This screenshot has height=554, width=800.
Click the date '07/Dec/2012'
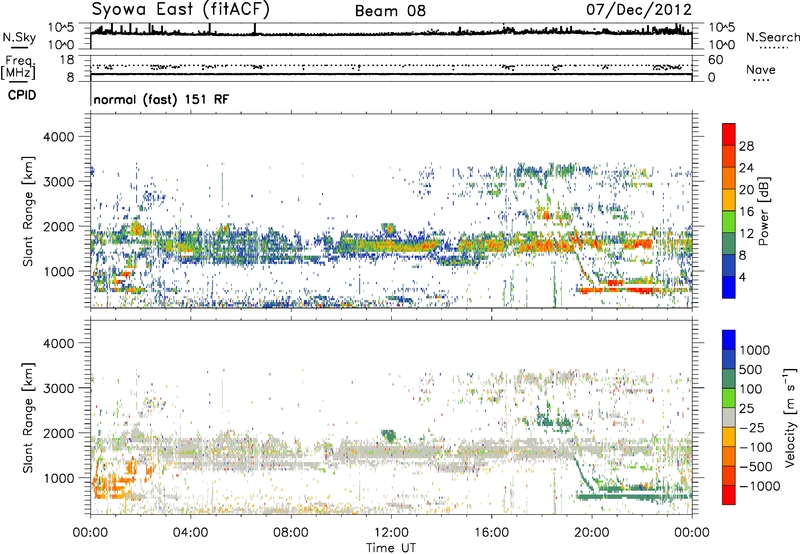pos(639,10)
